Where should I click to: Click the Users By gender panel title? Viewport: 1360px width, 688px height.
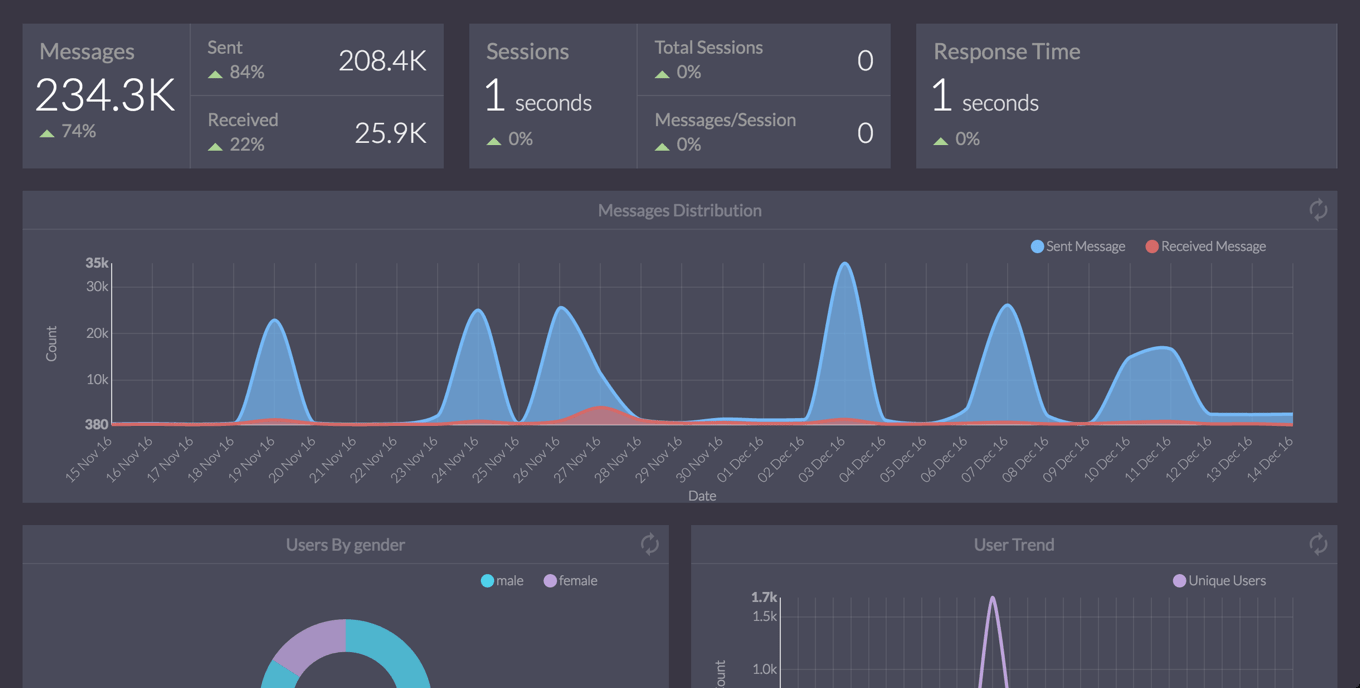[345, 545]
